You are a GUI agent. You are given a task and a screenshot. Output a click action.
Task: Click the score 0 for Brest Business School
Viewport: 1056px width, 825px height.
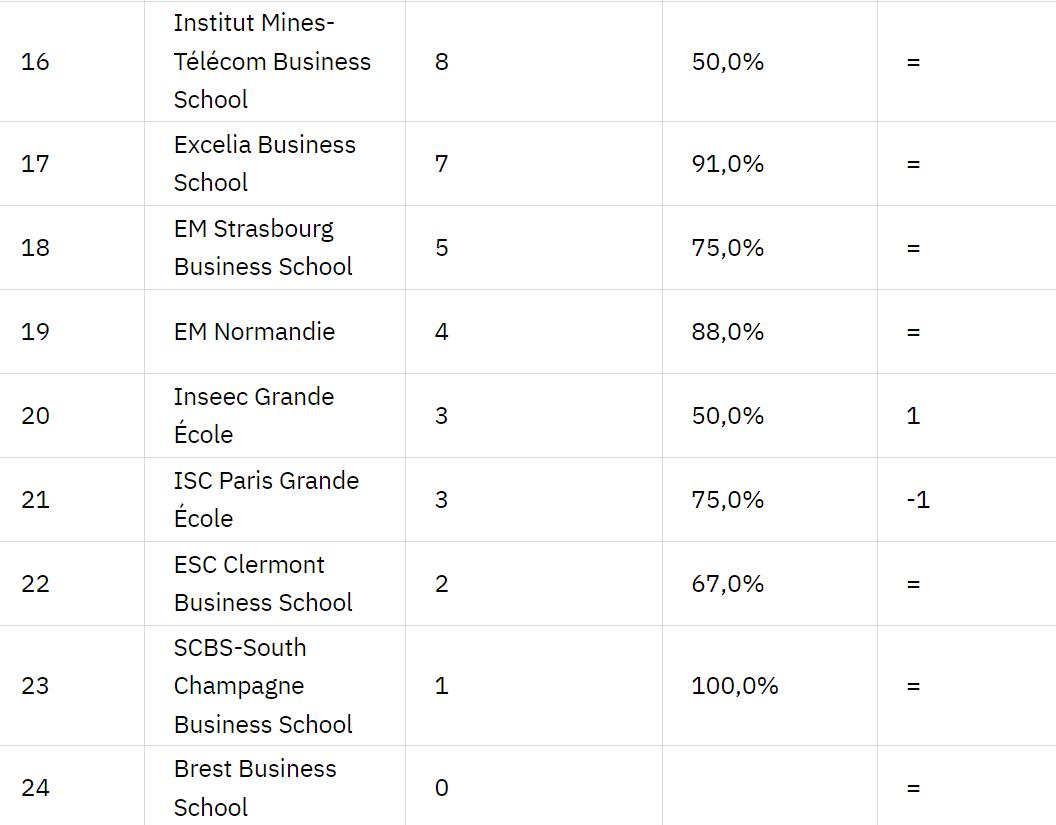coord(442,788)
